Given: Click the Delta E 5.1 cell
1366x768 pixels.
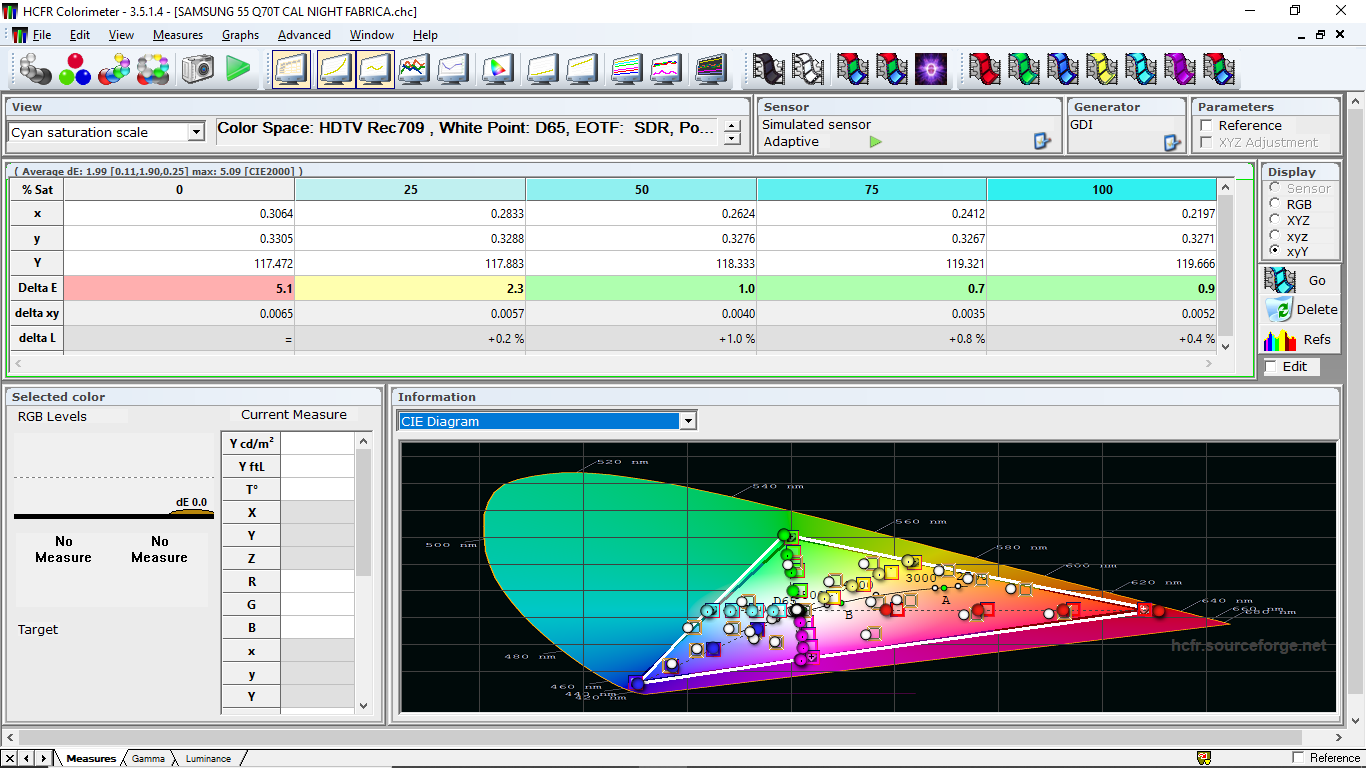Looking at the screenshot, I should pyautogui.click(x=180, y=288).
